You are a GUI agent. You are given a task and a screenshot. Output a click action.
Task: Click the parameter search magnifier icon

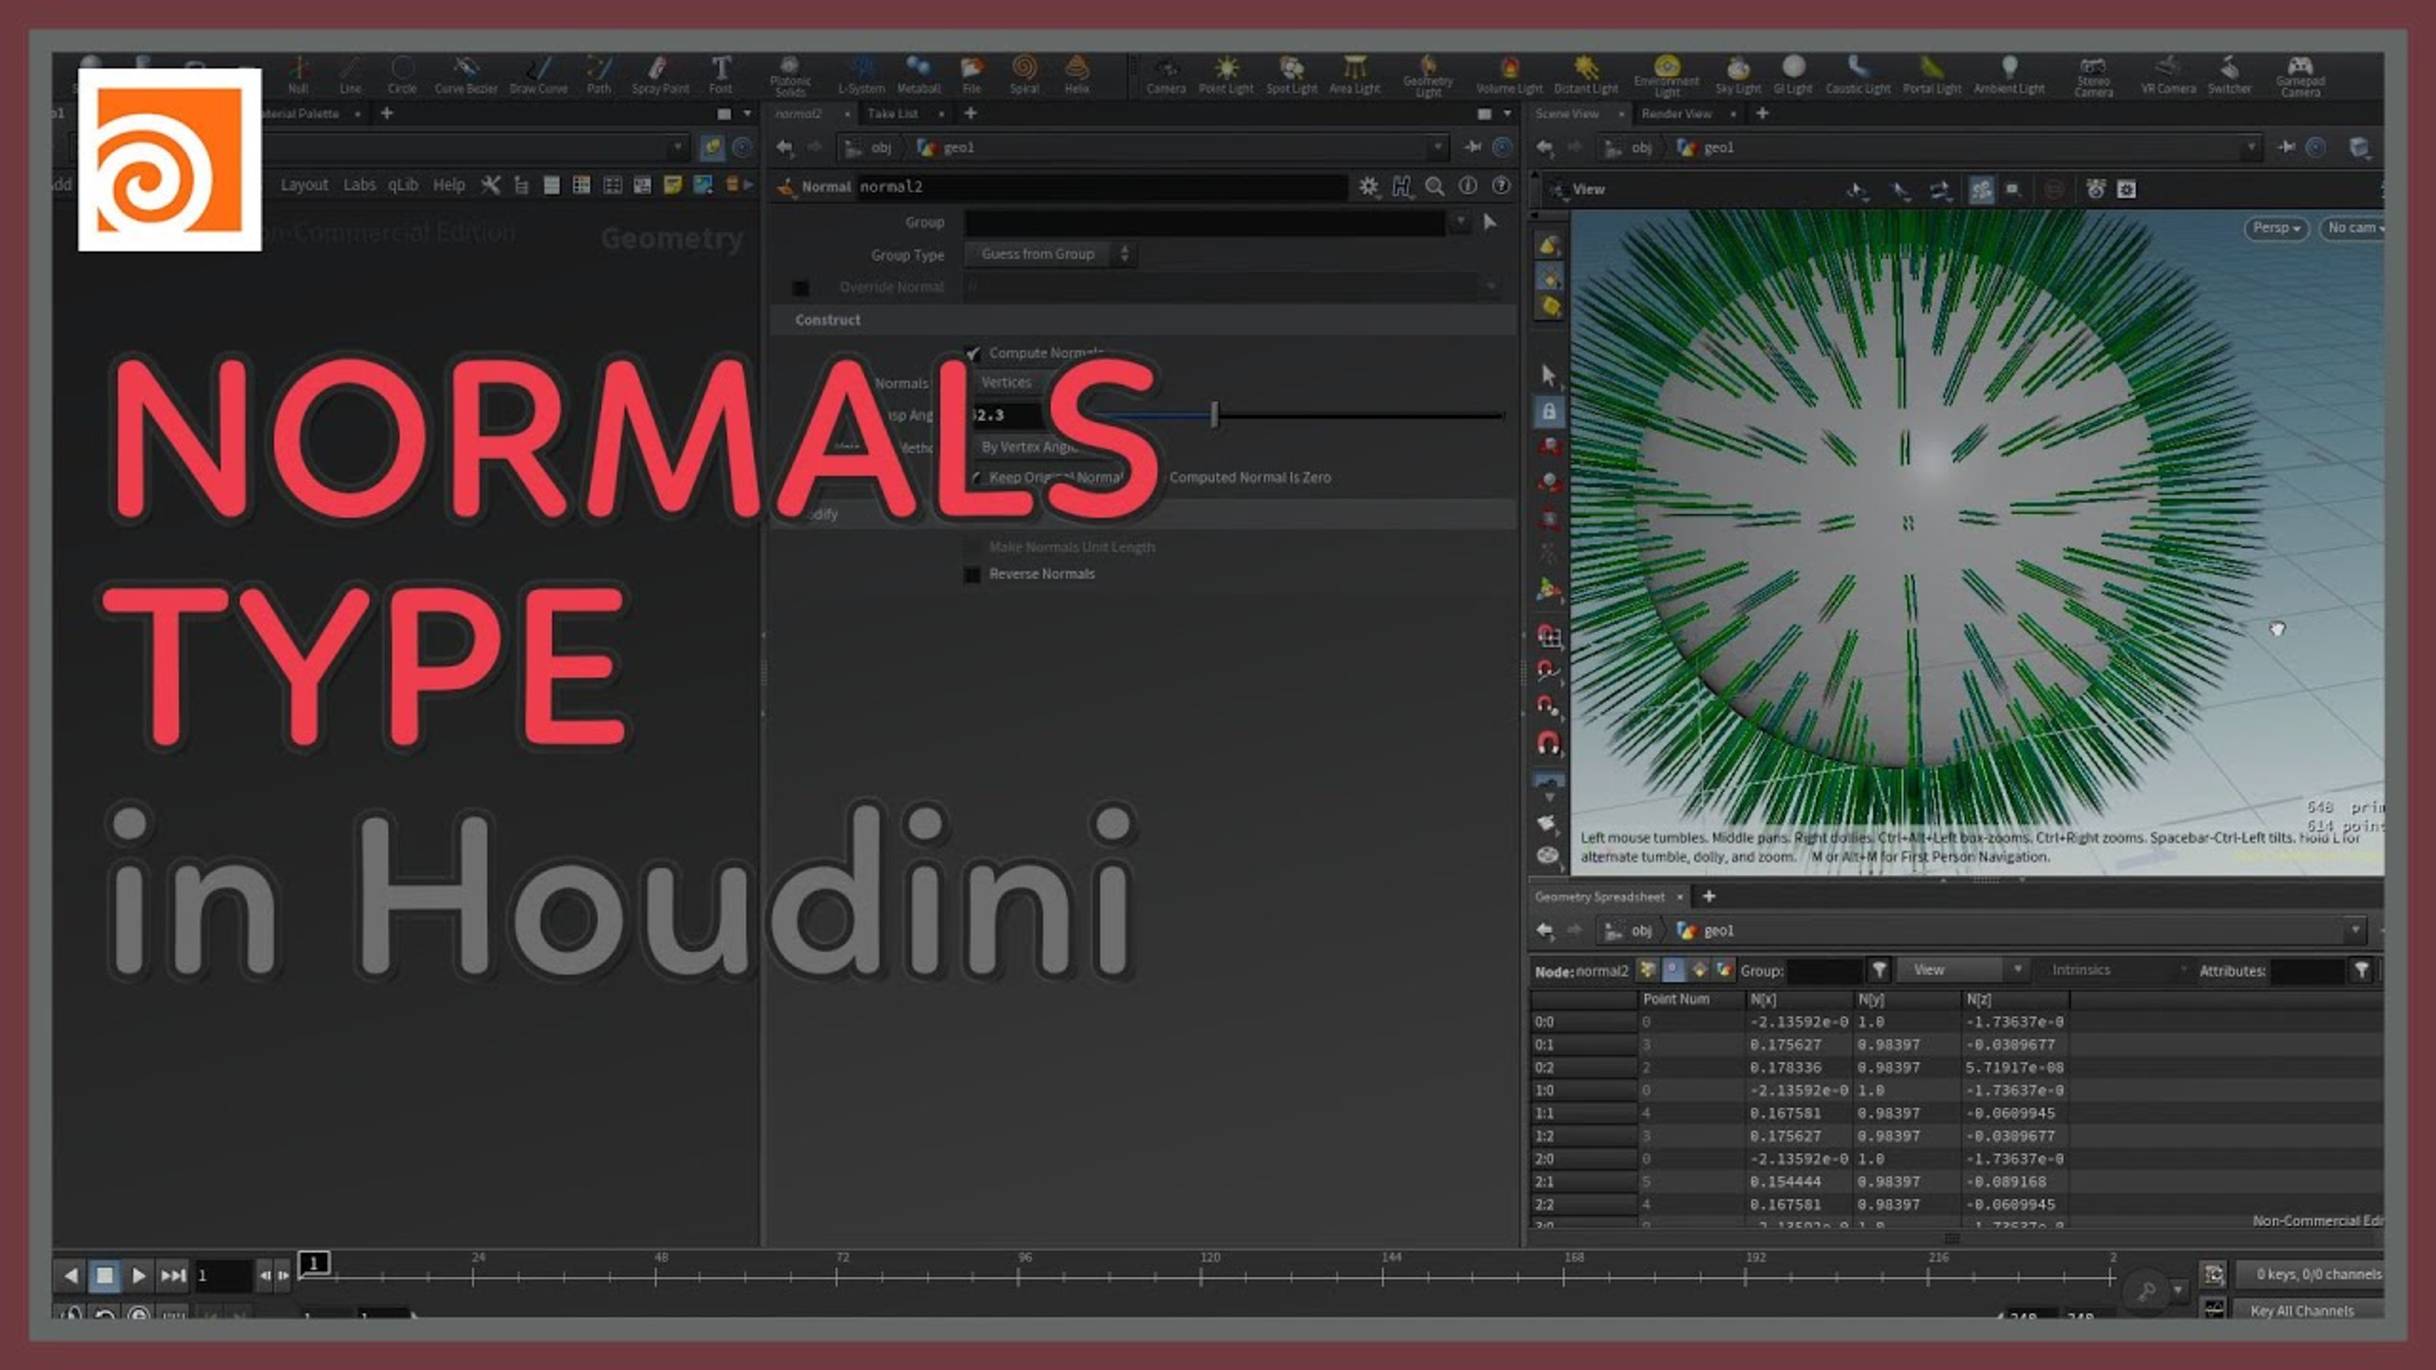click(1435, 186)
